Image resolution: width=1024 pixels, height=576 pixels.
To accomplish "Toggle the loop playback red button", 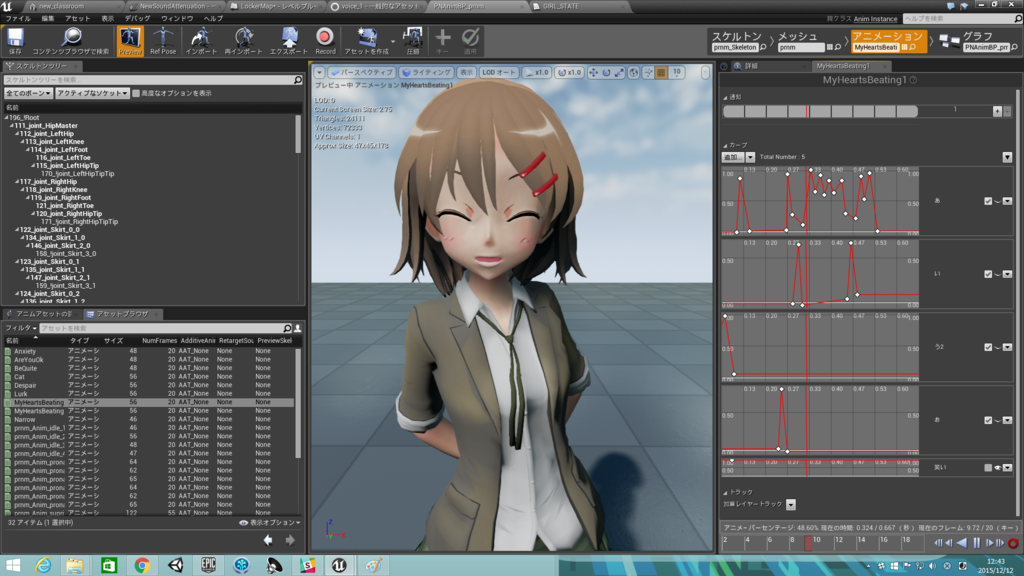I will [1013, 543].
